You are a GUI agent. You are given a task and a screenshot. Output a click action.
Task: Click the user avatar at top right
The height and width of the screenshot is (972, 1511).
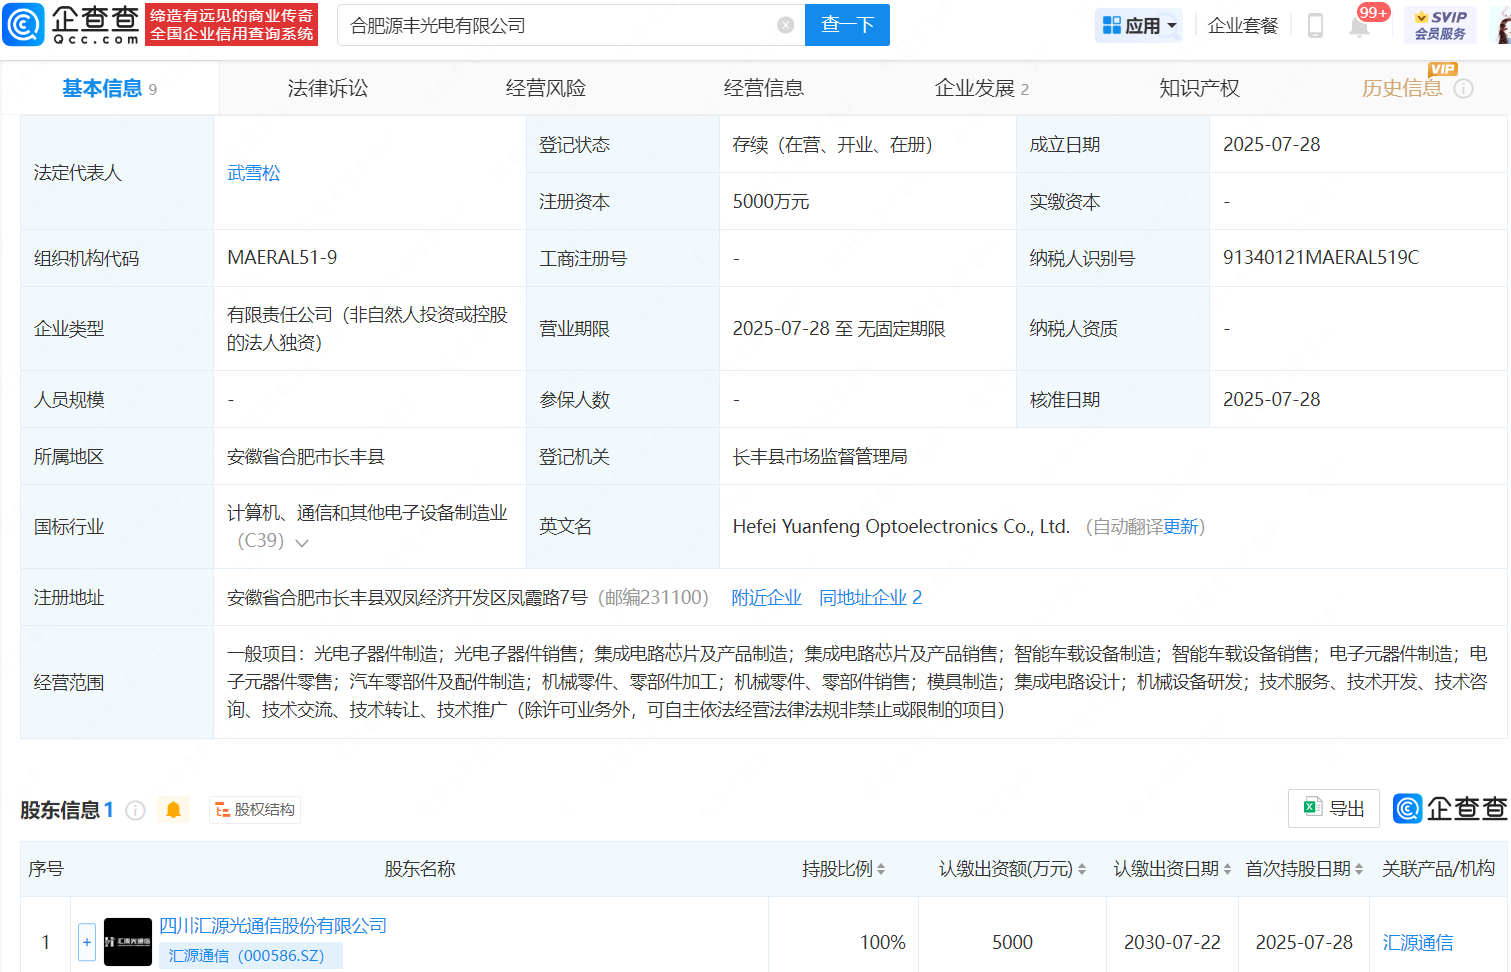click(x=1503, y=25)
